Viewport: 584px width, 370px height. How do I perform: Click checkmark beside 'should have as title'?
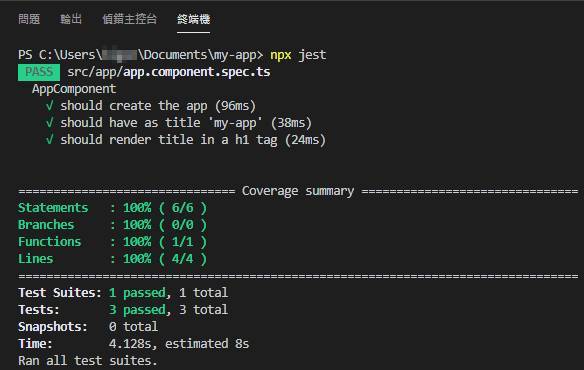point(50,123)
